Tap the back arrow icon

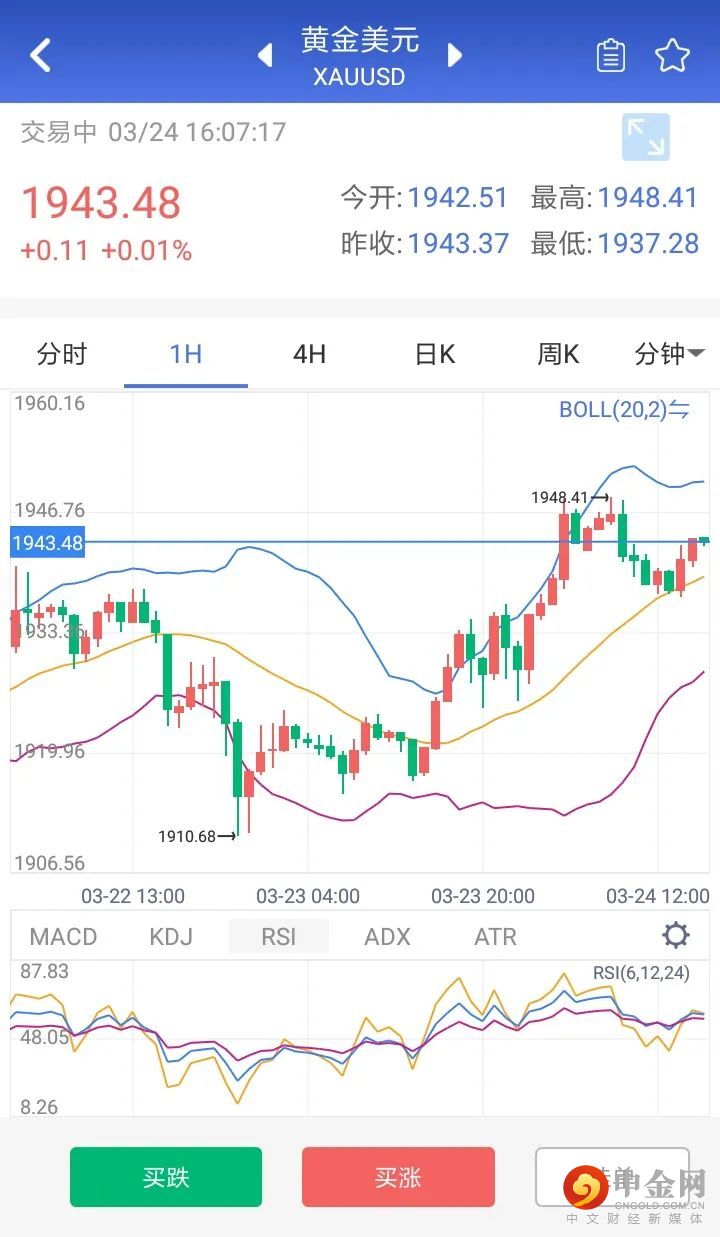[40, 56]
